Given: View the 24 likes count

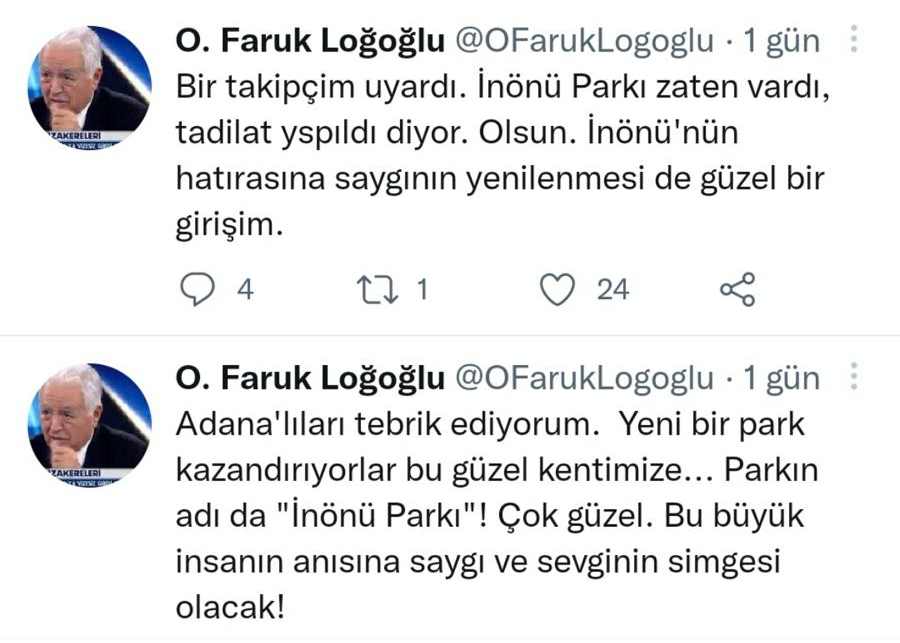Looking at the screenshot, I should click(613, 290).
